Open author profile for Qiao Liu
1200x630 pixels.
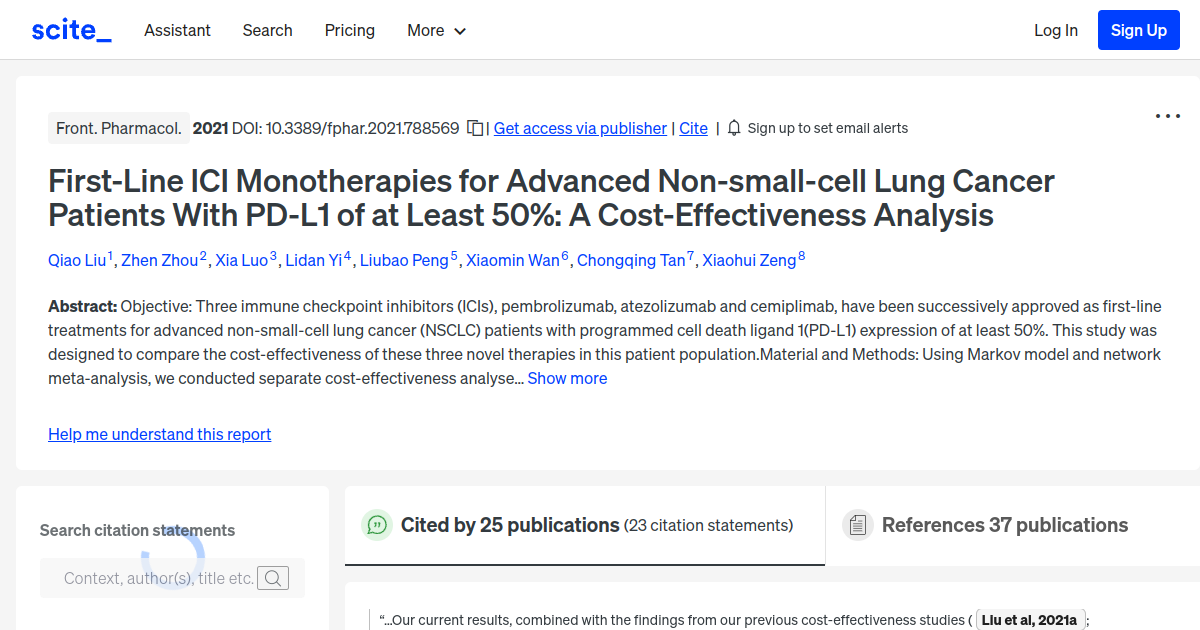76,260
